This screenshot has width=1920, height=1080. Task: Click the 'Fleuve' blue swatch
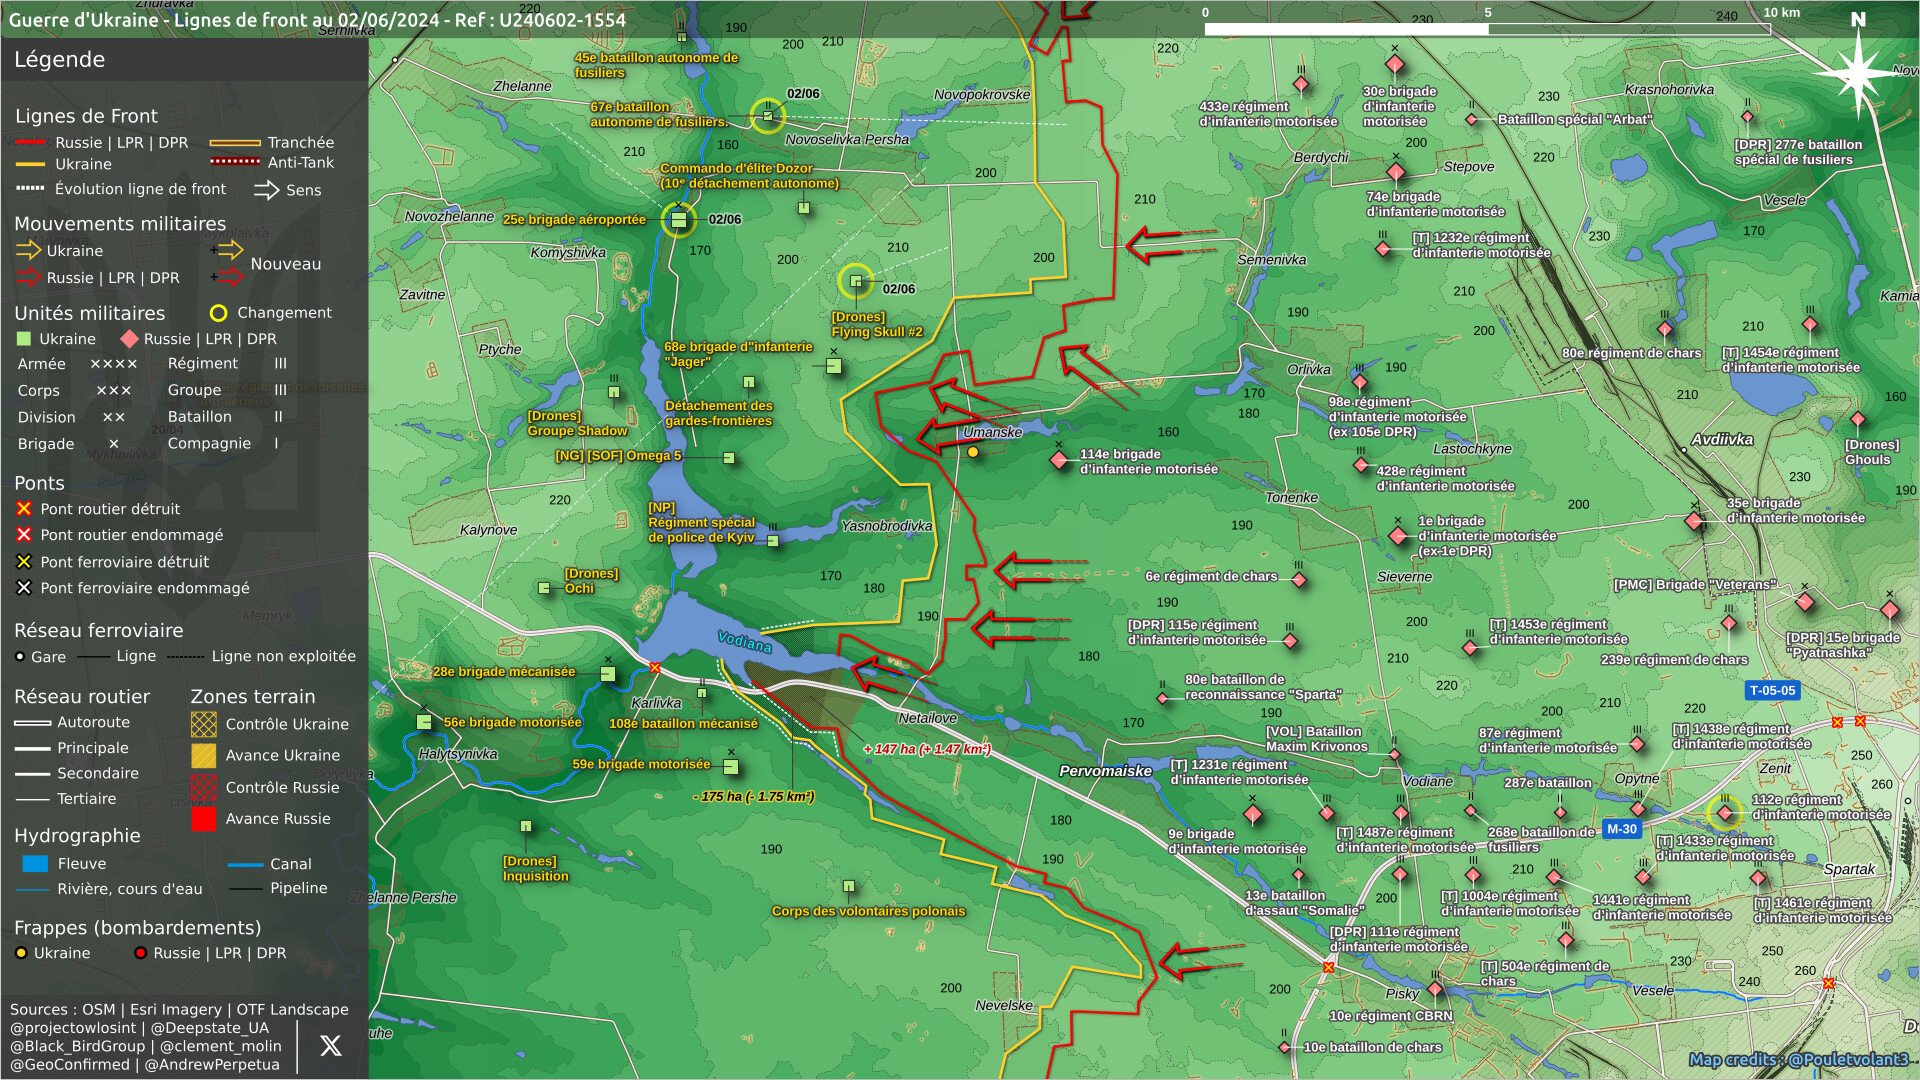point(35,864)
